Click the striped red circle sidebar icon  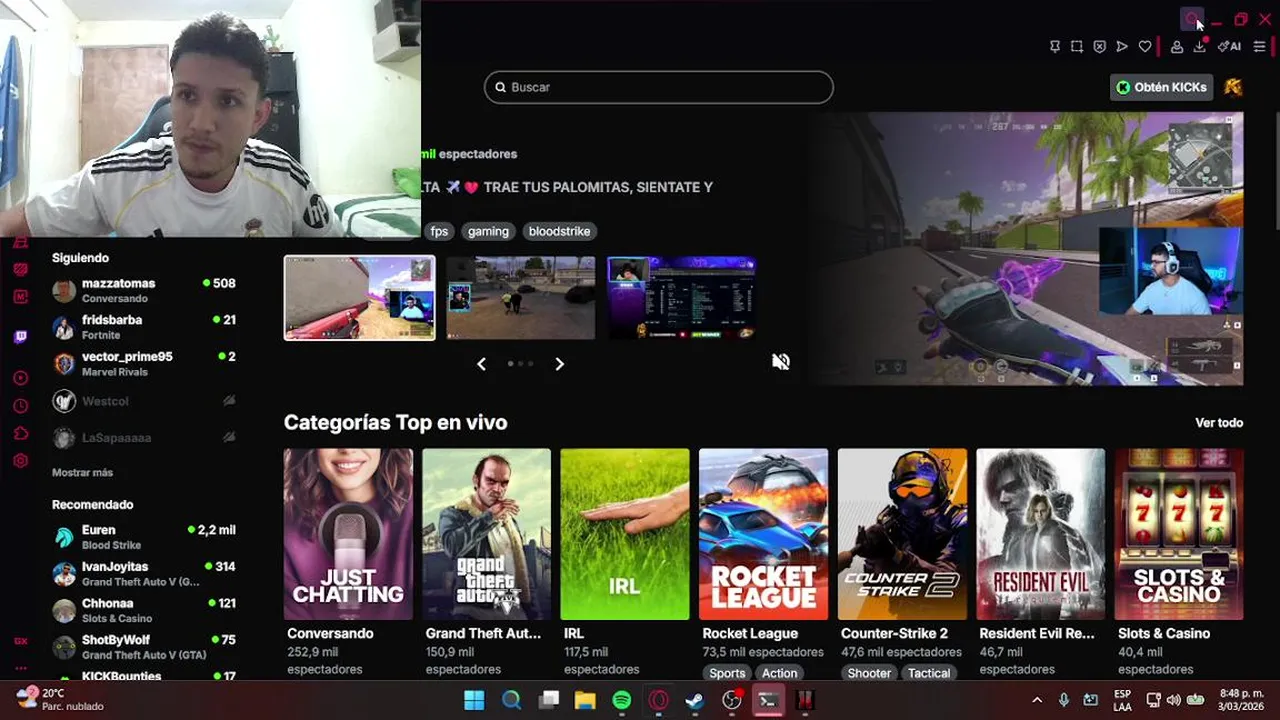21,269
